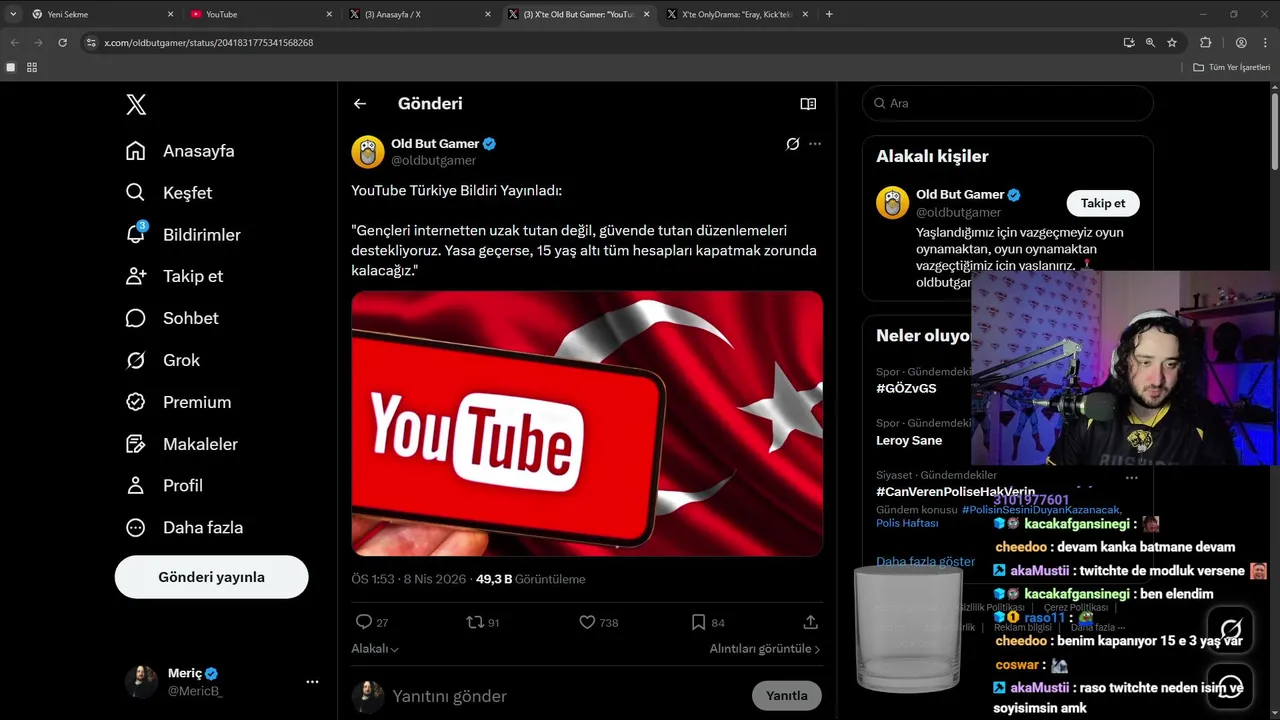
Task: Open reader view icon beside Gönderi header
Action: coord(808,103)
